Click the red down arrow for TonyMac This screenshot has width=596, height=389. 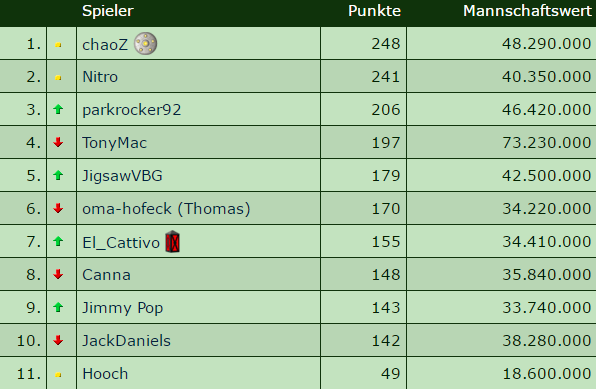[58, 143]
